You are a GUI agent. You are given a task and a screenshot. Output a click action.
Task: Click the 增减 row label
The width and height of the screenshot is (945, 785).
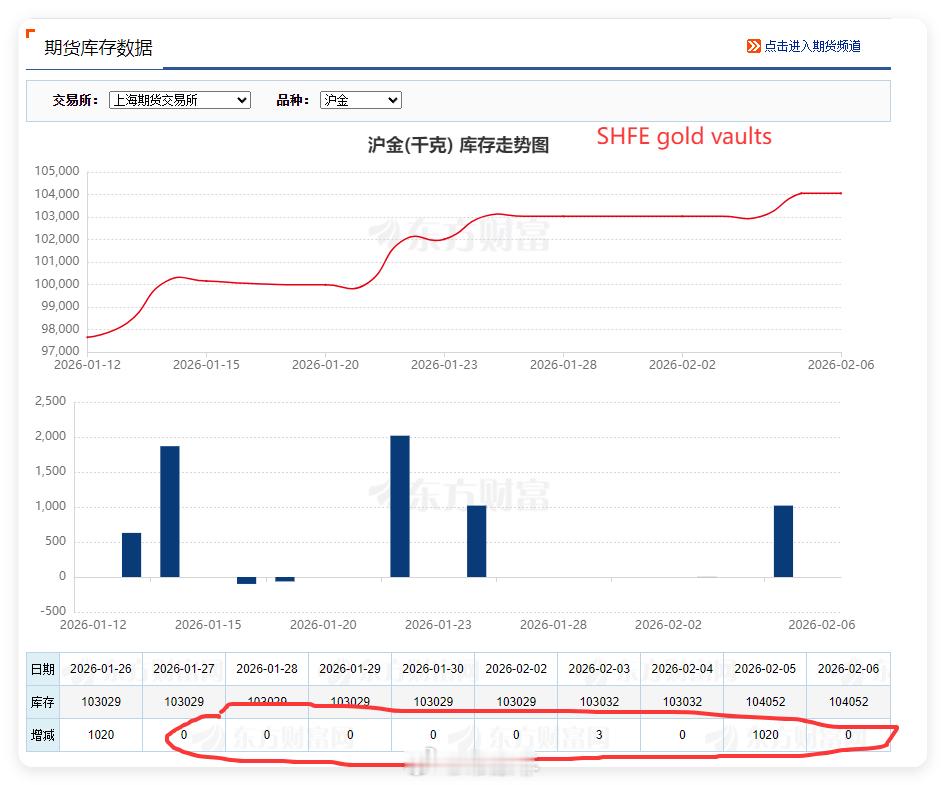tap(41, 735)
